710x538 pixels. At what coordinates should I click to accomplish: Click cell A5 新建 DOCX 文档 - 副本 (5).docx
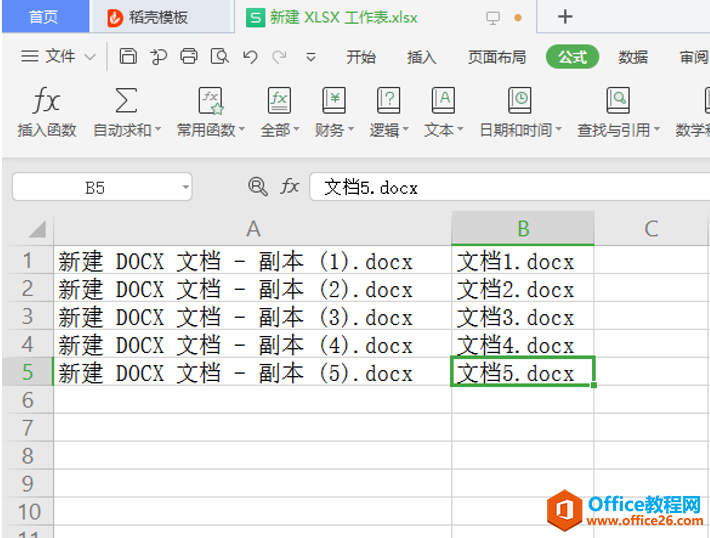pos(253,372)
